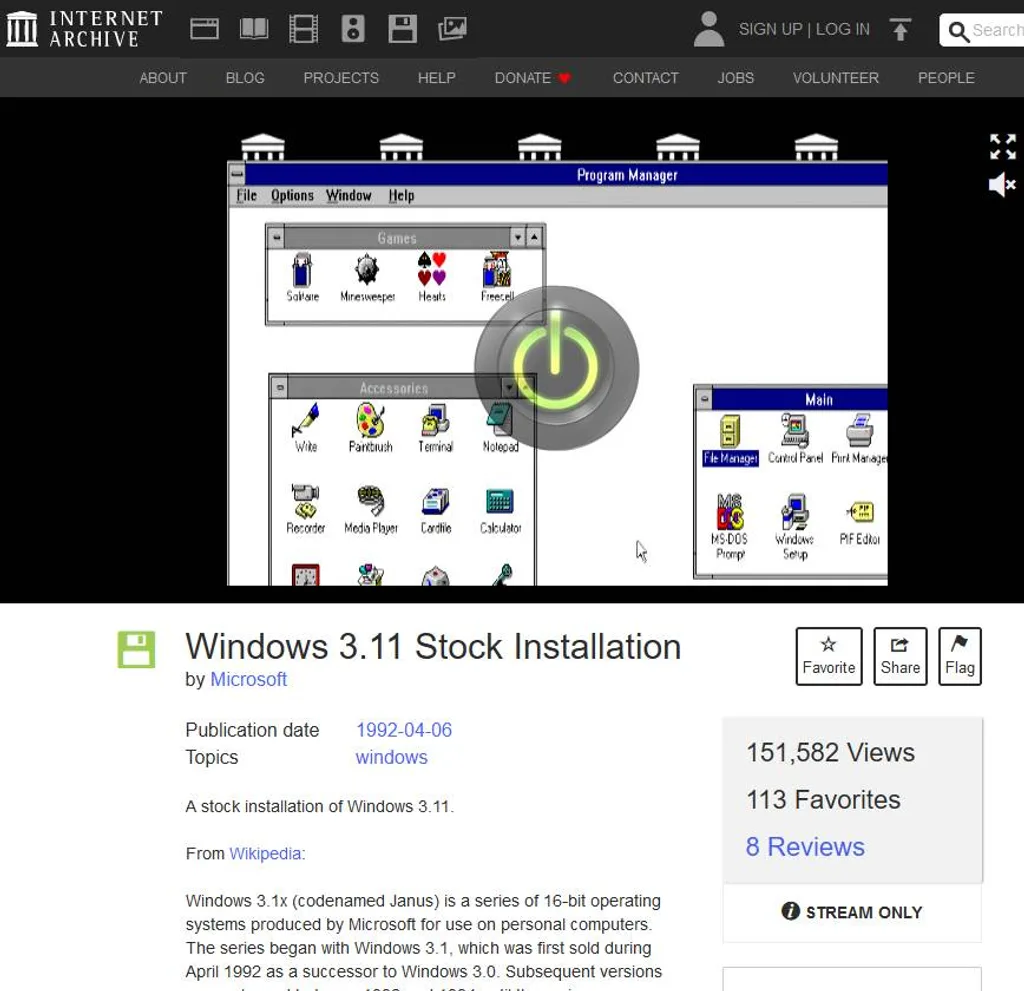1024x991 pixels.
Task: Open the Software floppy disk icon
Action: [x=402, y=29]
